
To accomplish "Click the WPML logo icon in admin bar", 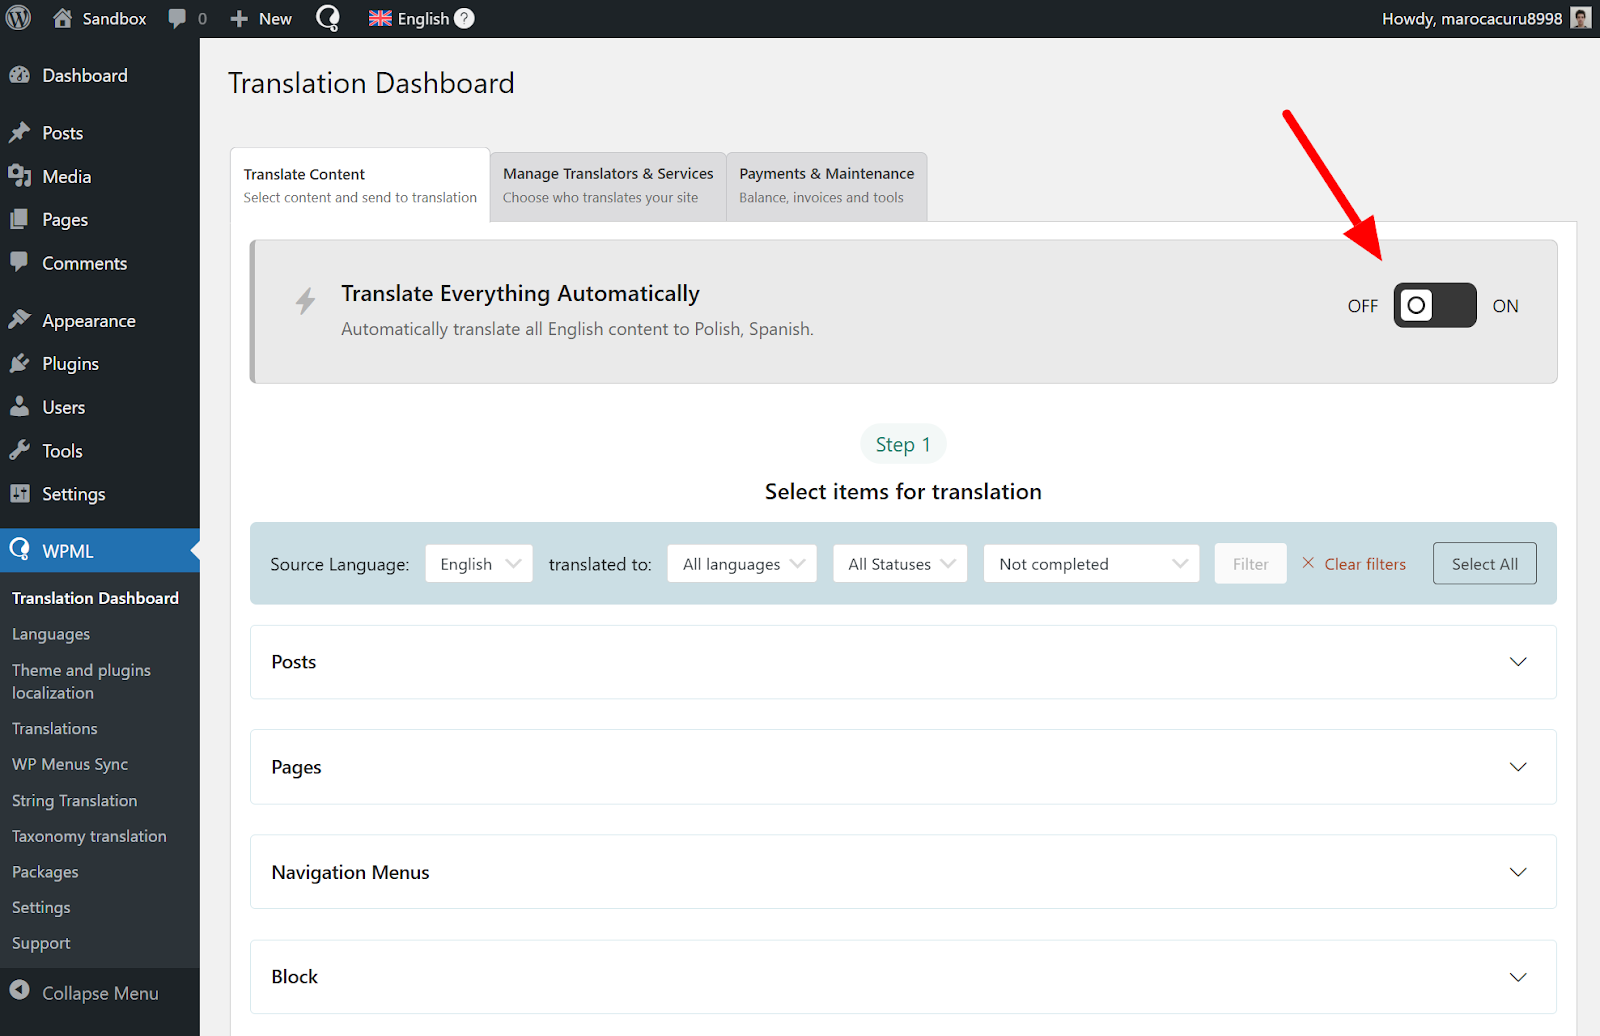I will (328, 18).
